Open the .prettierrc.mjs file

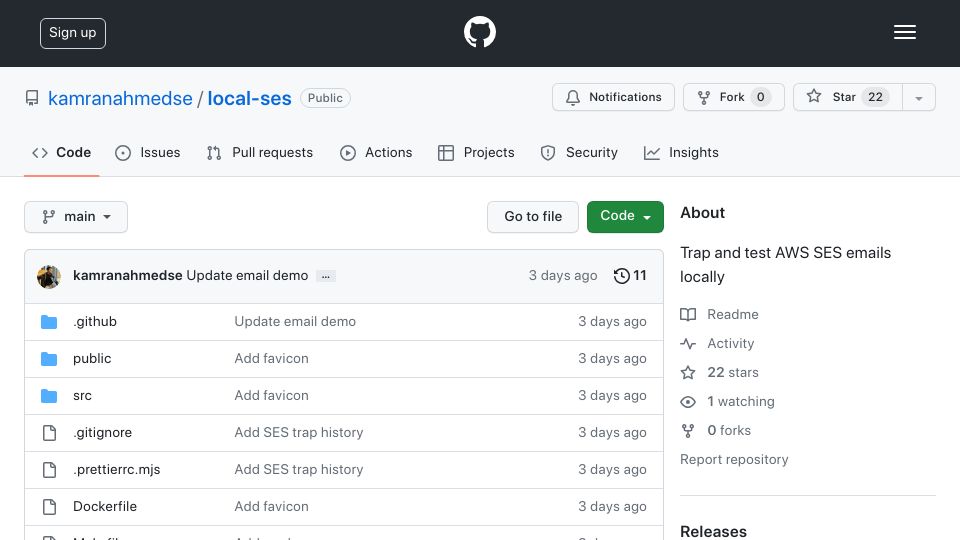click(x=116, y=470)
